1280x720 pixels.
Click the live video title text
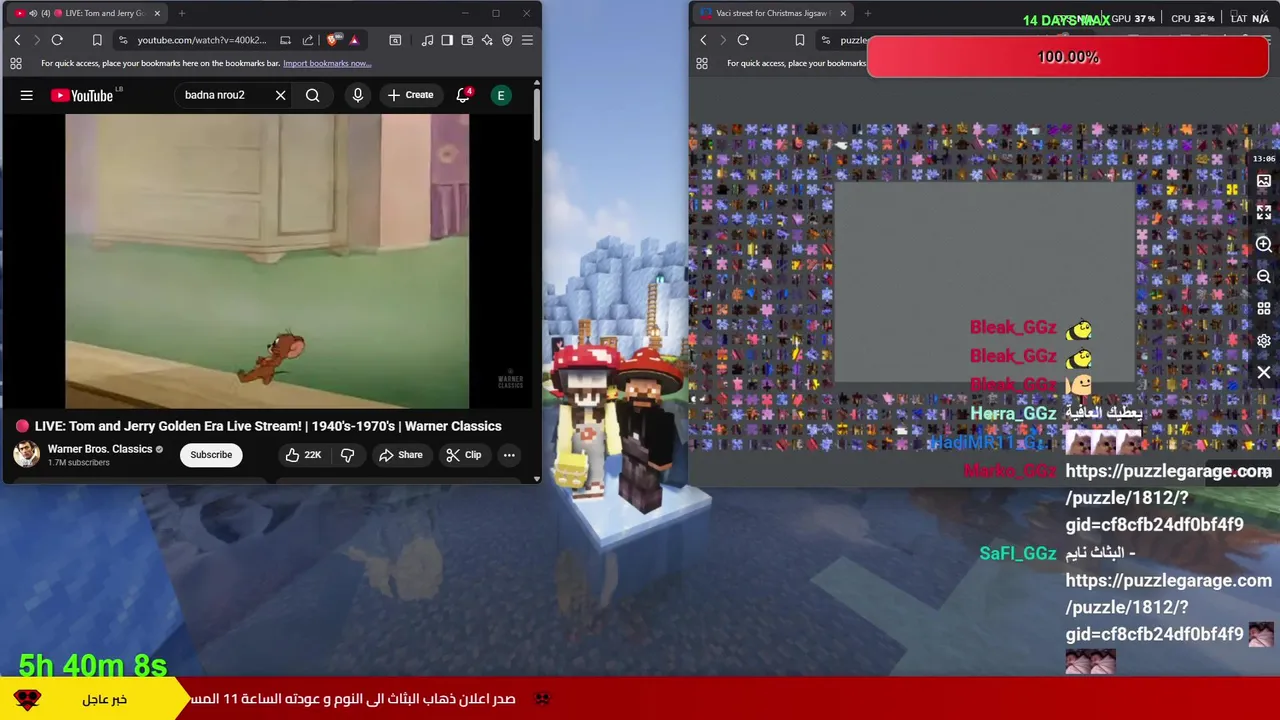point(268,426)
